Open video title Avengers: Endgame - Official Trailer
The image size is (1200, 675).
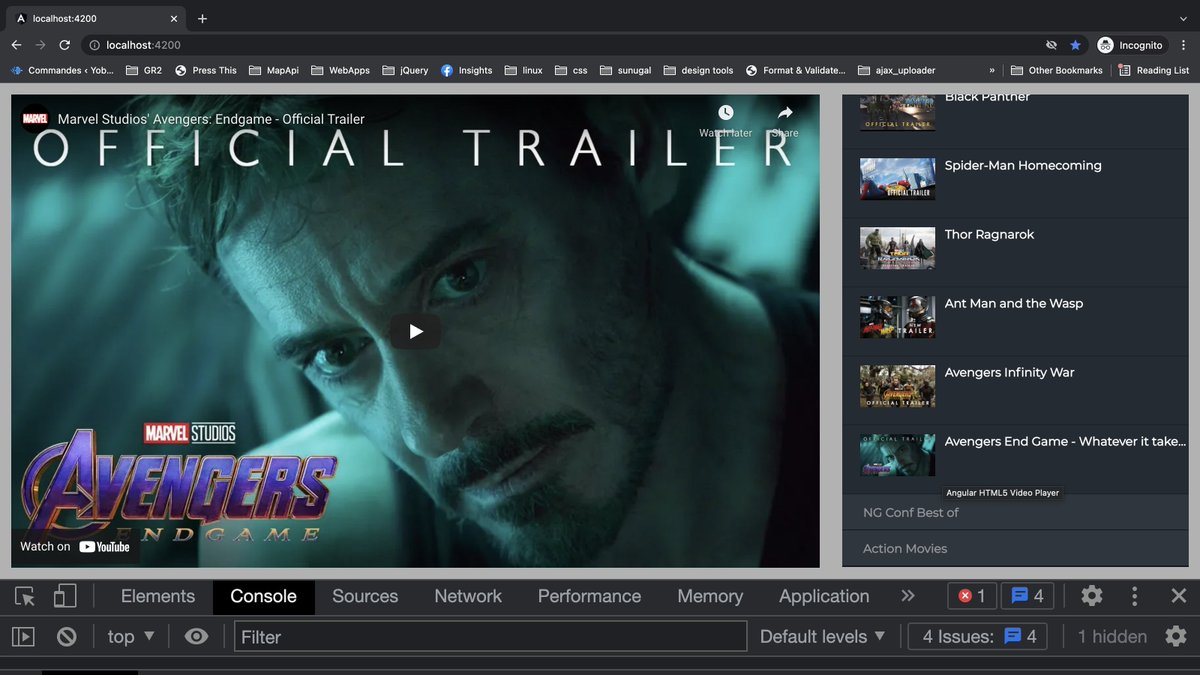coord(211,119)
